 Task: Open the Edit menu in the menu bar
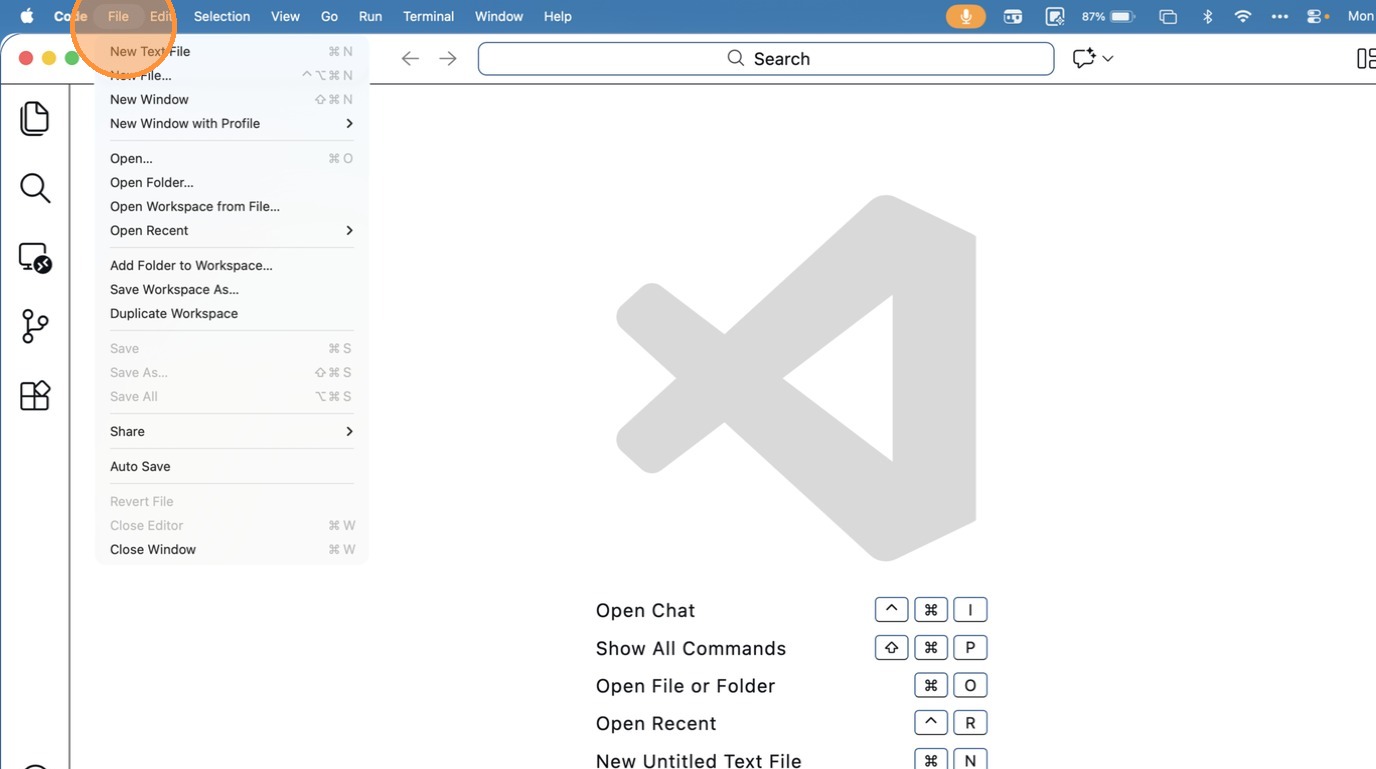coord(161,16)
